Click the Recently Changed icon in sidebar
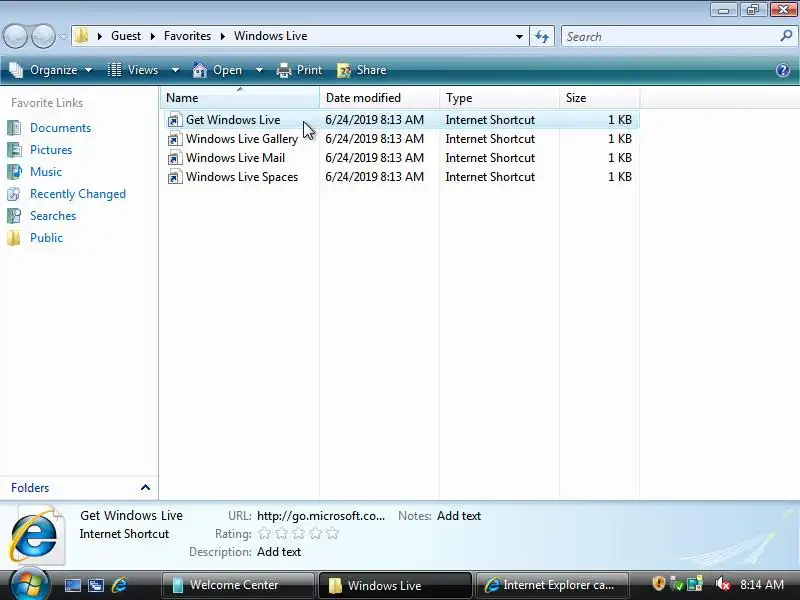 14,194
